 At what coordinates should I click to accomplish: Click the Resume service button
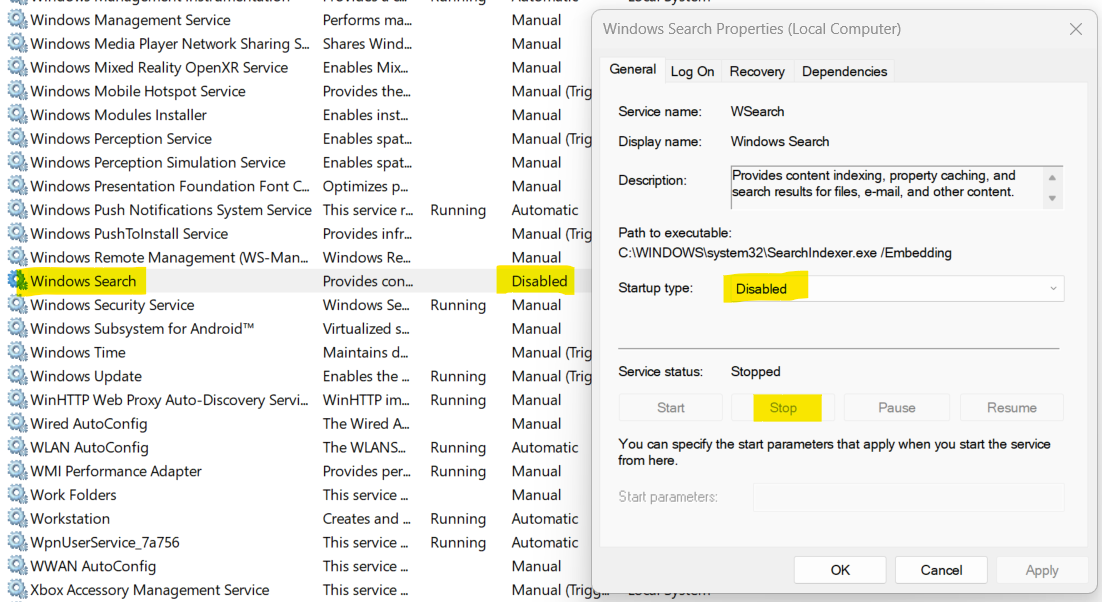point(1011,407)
